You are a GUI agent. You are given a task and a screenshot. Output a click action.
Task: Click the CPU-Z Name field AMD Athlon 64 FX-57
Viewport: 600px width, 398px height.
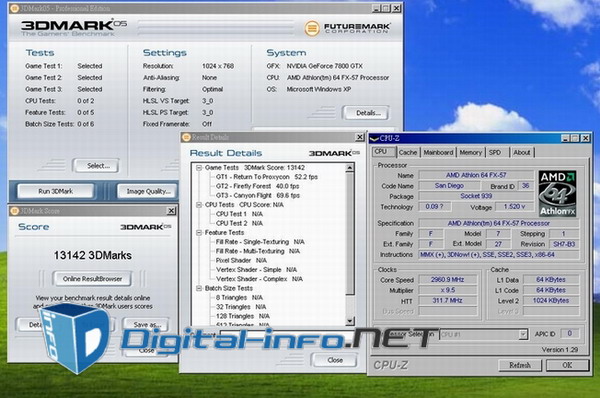(x=476, y=175)
